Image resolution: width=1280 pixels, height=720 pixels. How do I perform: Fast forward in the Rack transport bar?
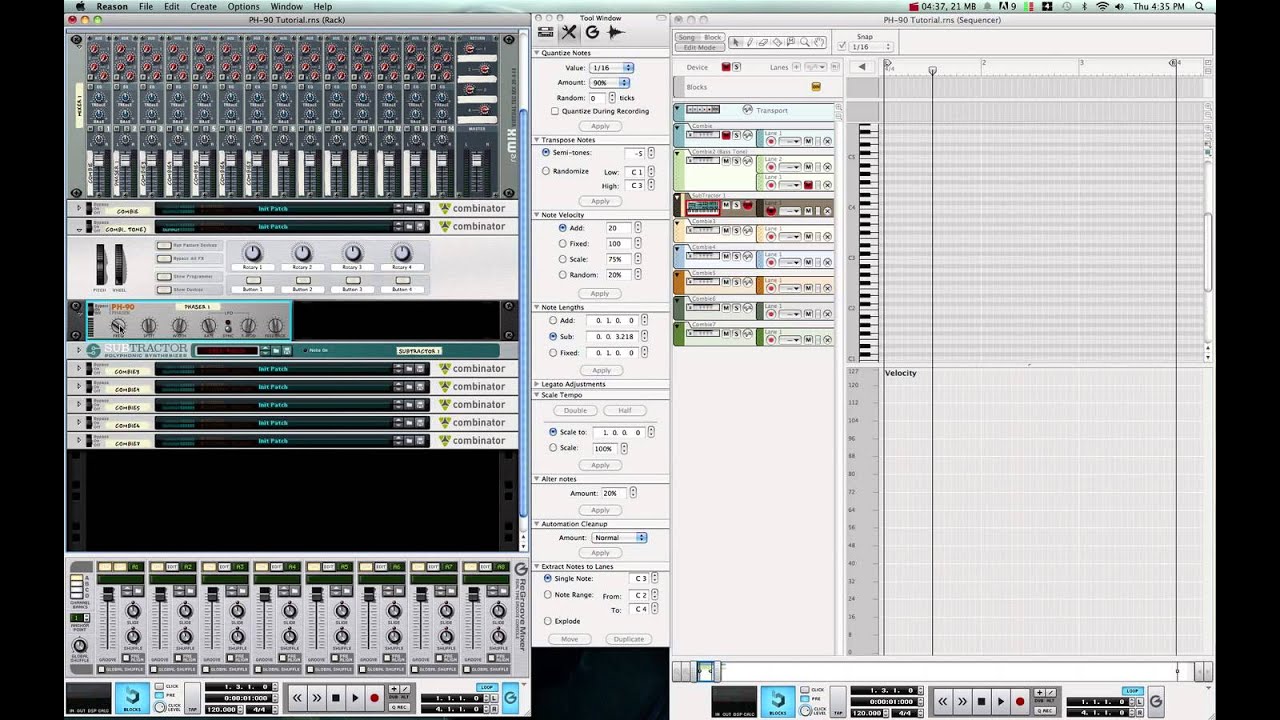click(317, 698)
